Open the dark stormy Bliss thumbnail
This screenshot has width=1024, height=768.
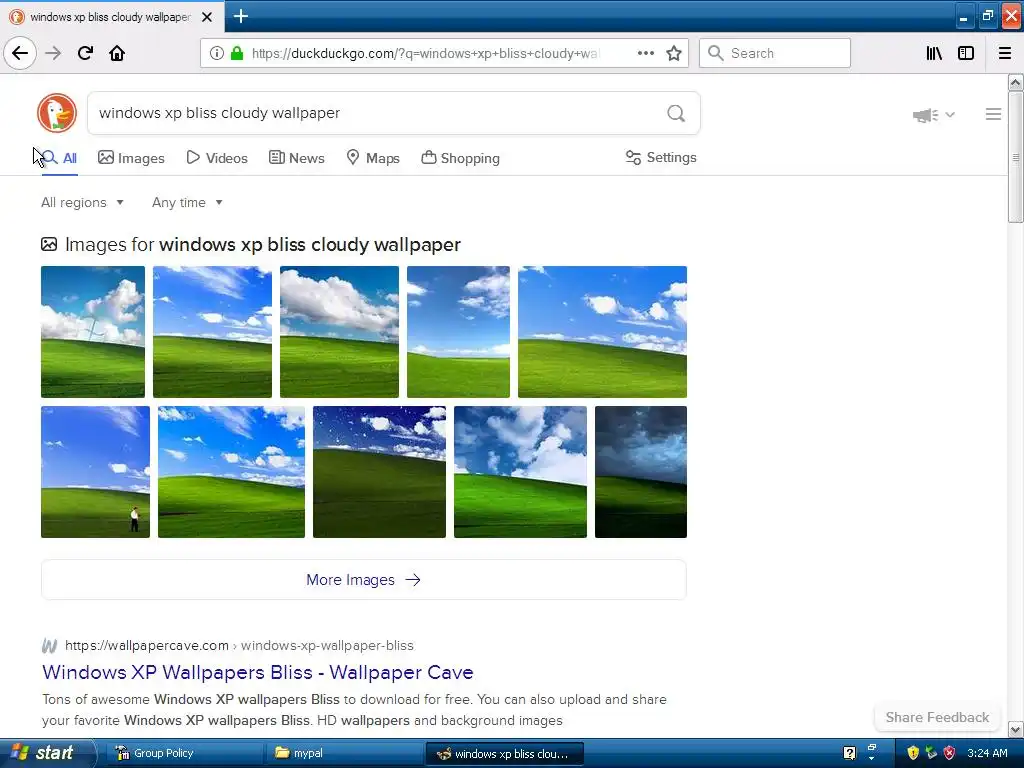pyautogui.click(x=641, y=472)
